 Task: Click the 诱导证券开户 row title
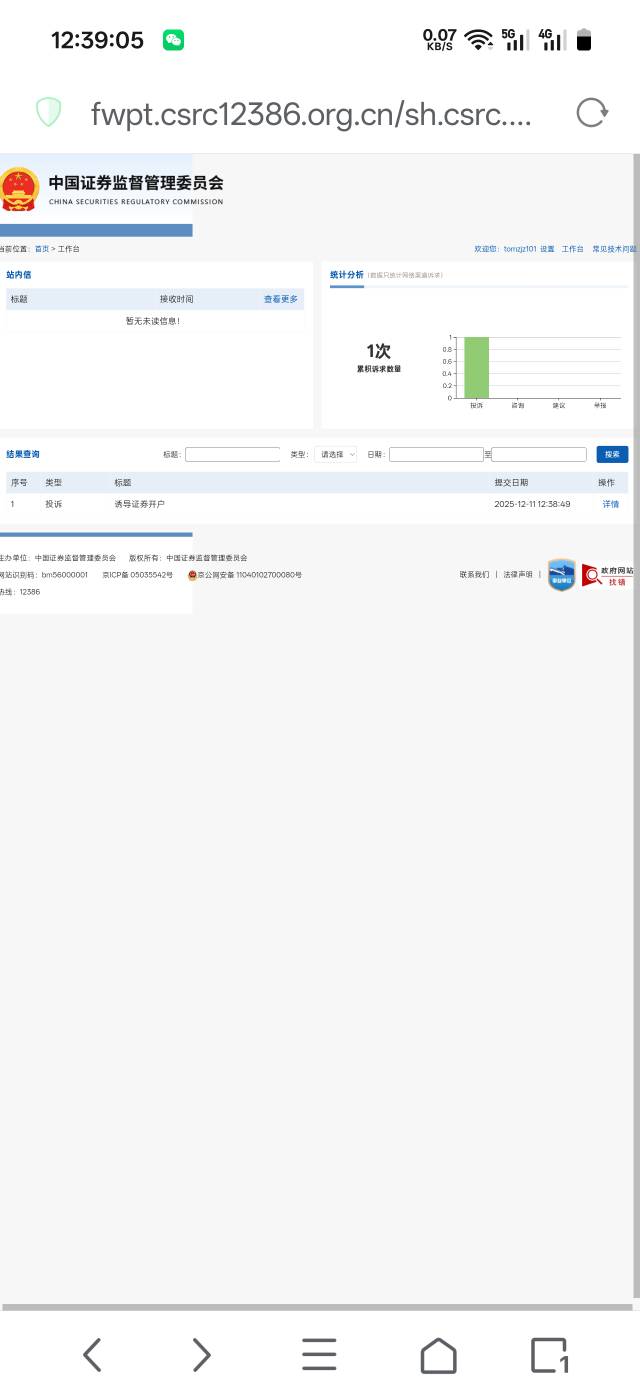[x=140, y=504]
